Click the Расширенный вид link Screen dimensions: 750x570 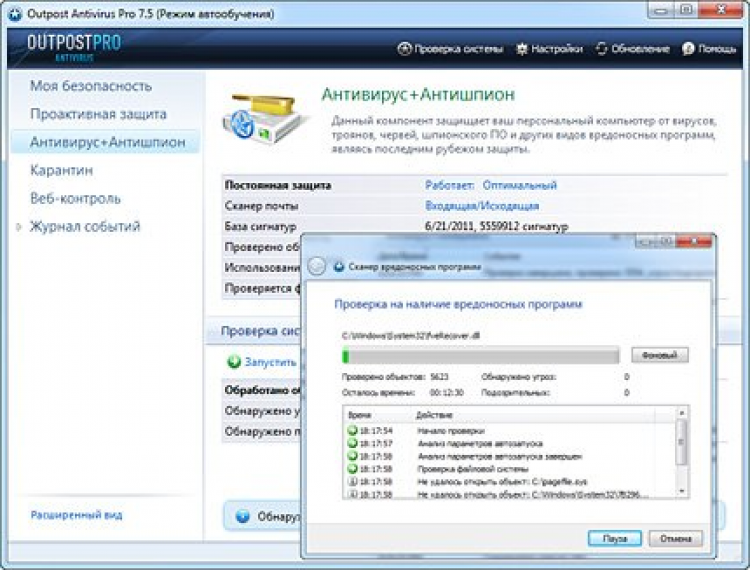point(77,515)
